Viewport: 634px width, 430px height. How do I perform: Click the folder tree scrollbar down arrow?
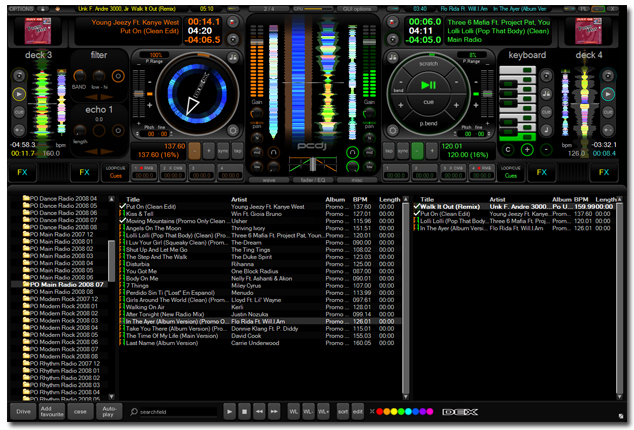coord(111,397)
